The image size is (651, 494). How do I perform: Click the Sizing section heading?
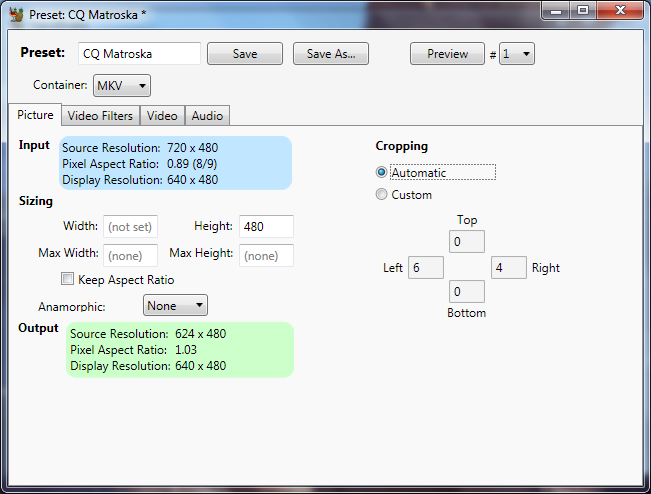tap(36, 201)
